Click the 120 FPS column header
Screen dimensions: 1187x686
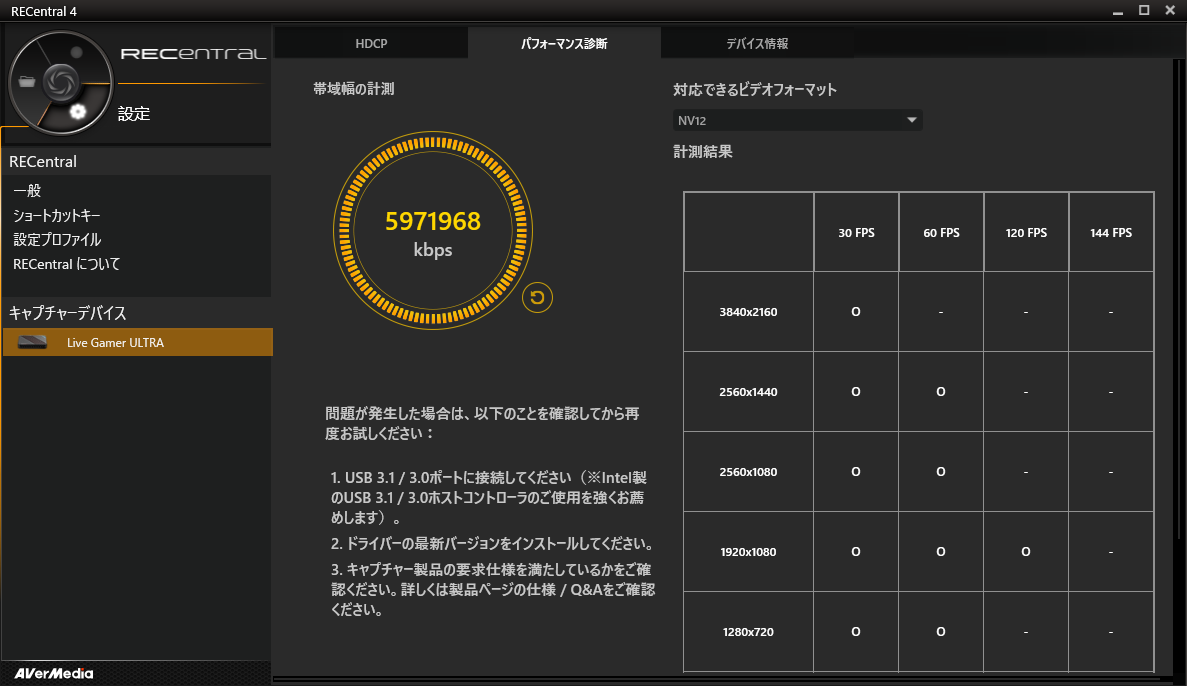(1026, 232)
